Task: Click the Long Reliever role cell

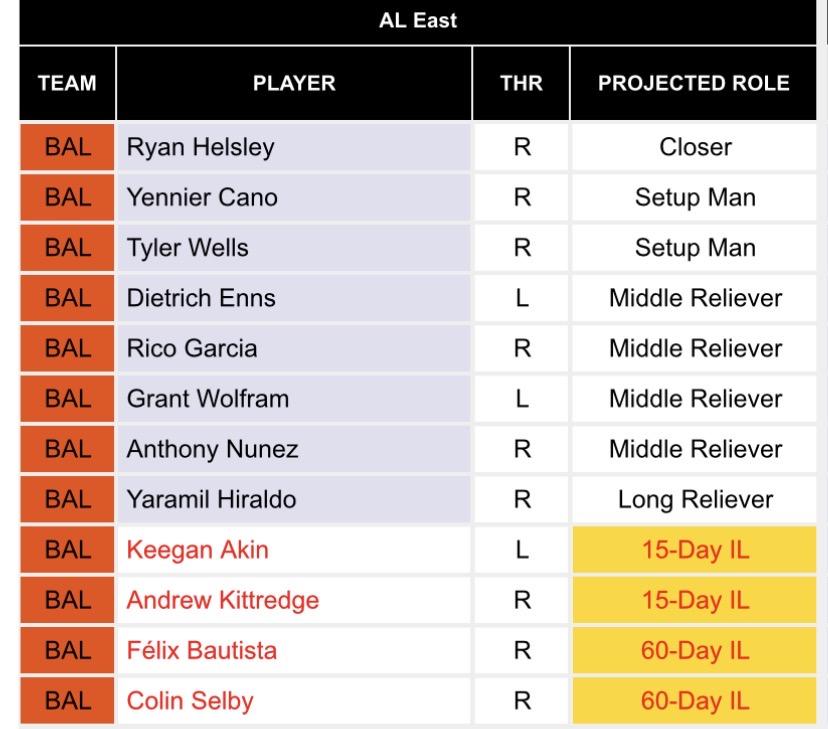Action: coord(695,500)
